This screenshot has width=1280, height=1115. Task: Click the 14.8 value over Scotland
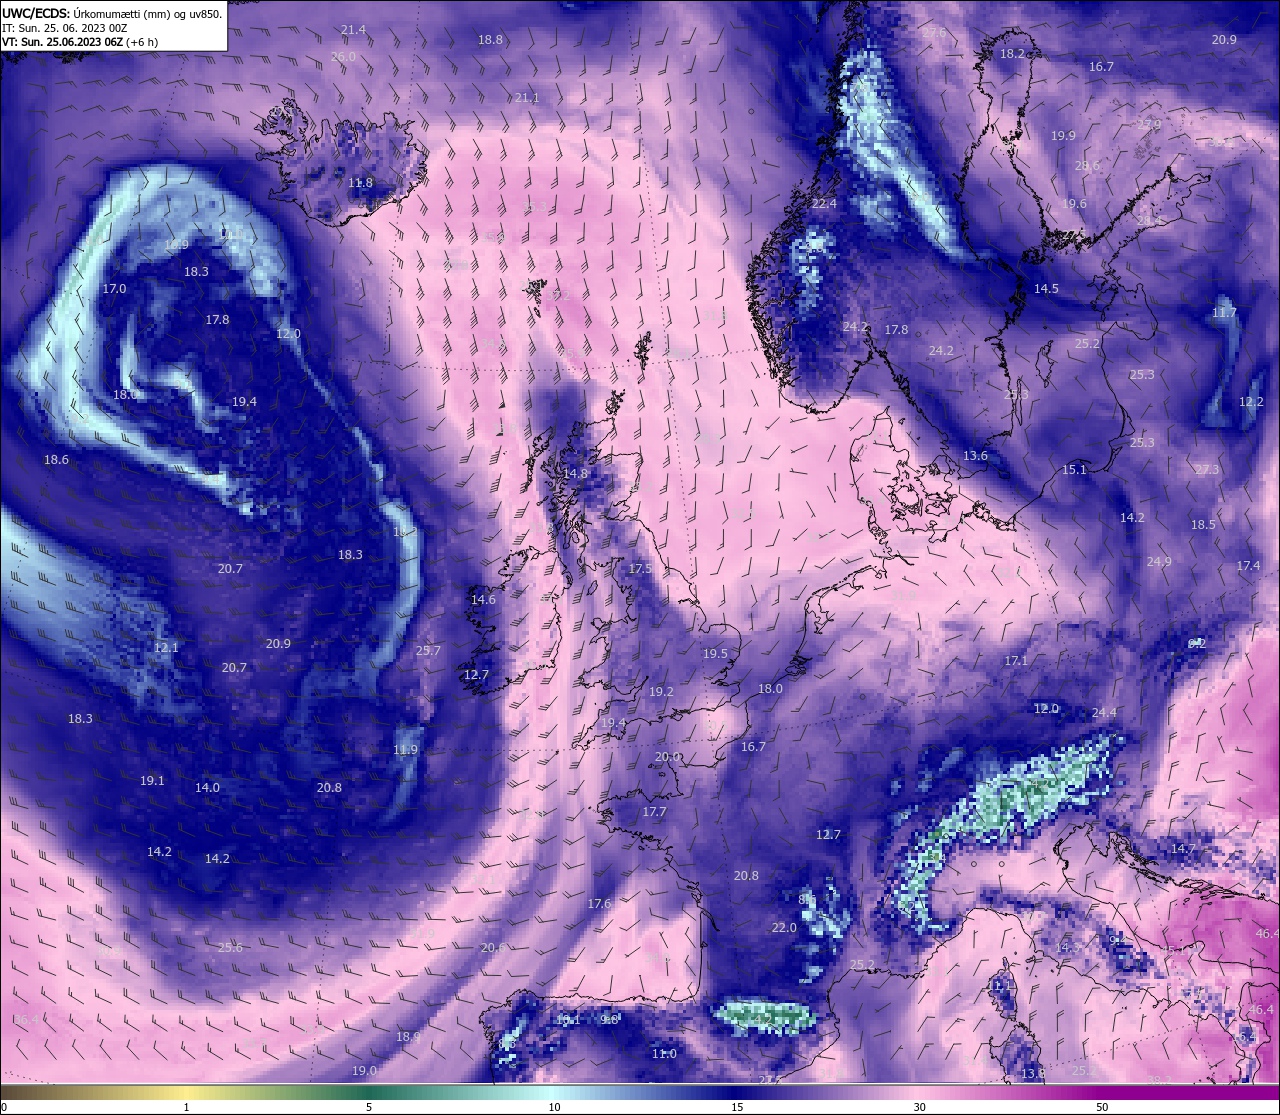point(575,473)
